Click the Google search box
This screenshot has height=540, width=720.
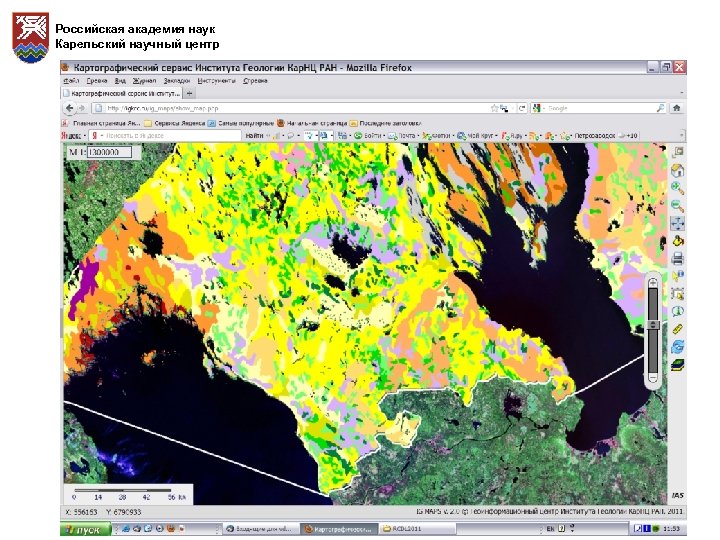[x=597, y=108]
